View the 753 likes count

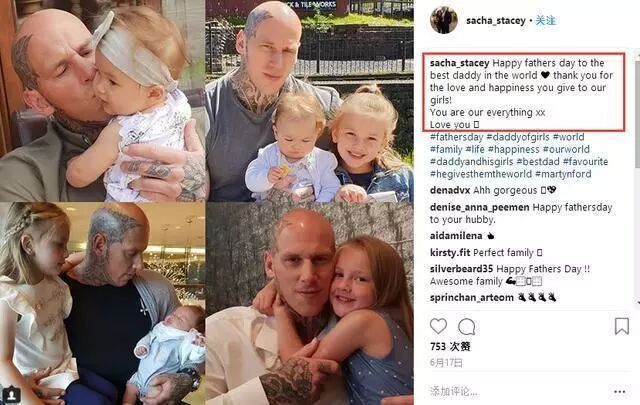click(450, 347)
